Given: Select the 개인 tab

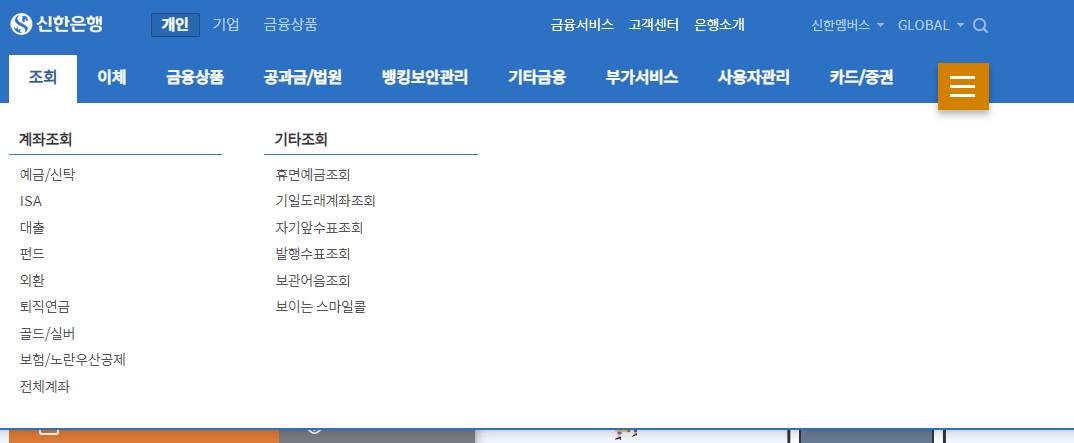Looking at the screenshot, I should (175, 25).
